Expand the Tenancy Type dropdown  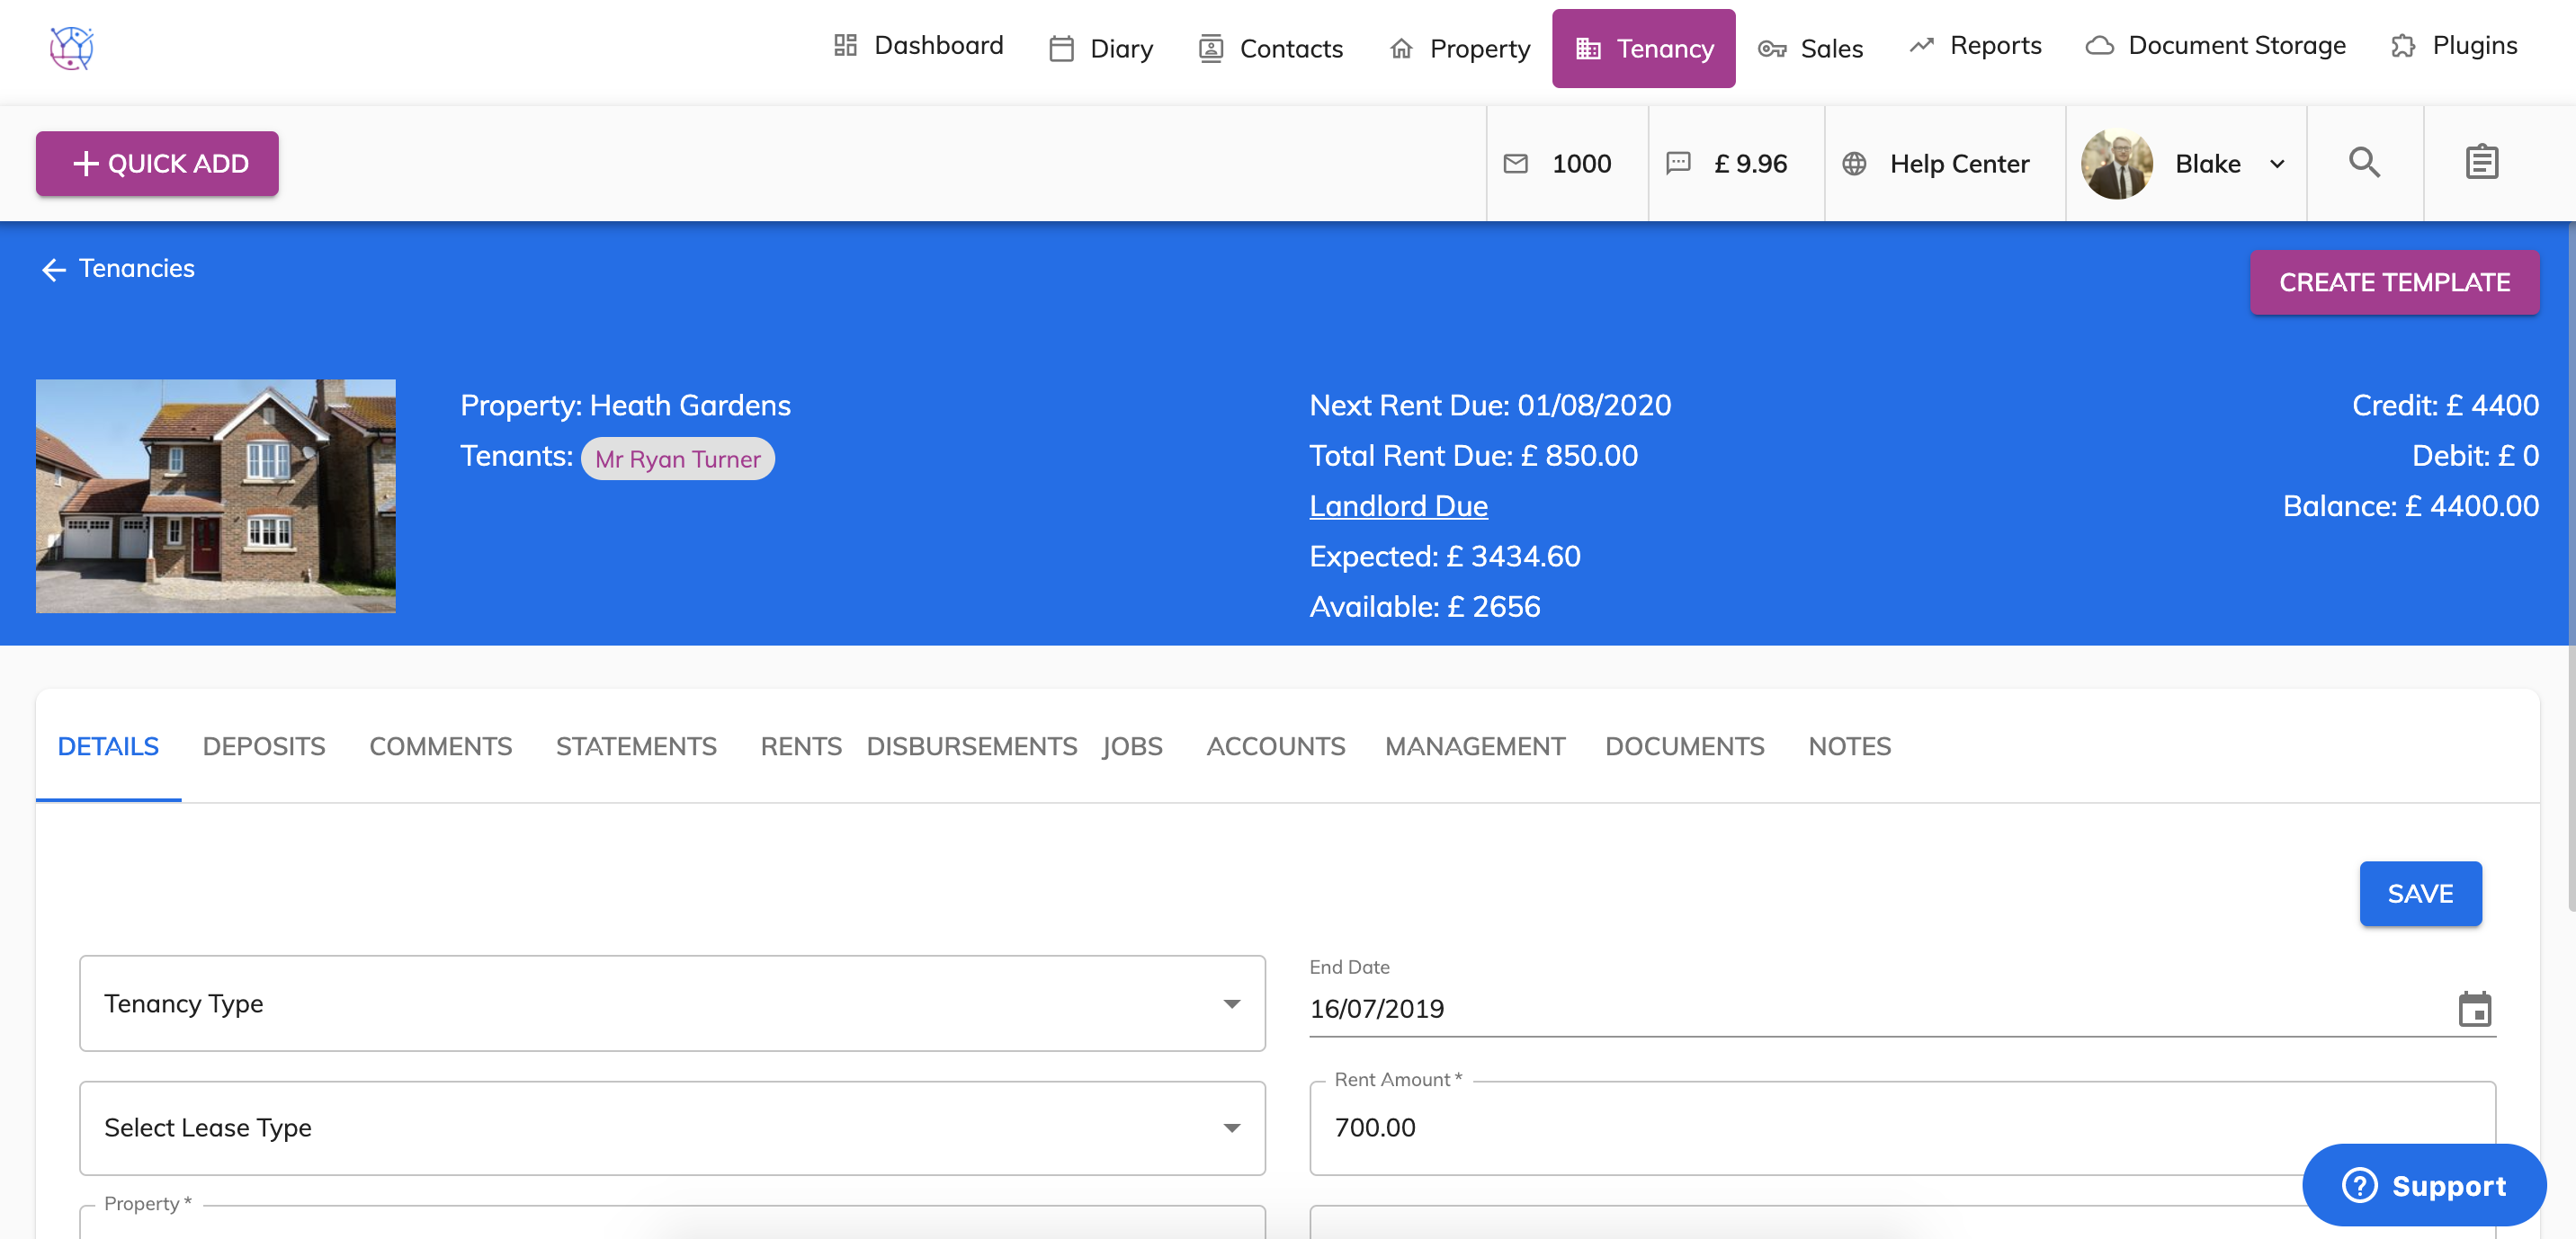[672, 1003]
